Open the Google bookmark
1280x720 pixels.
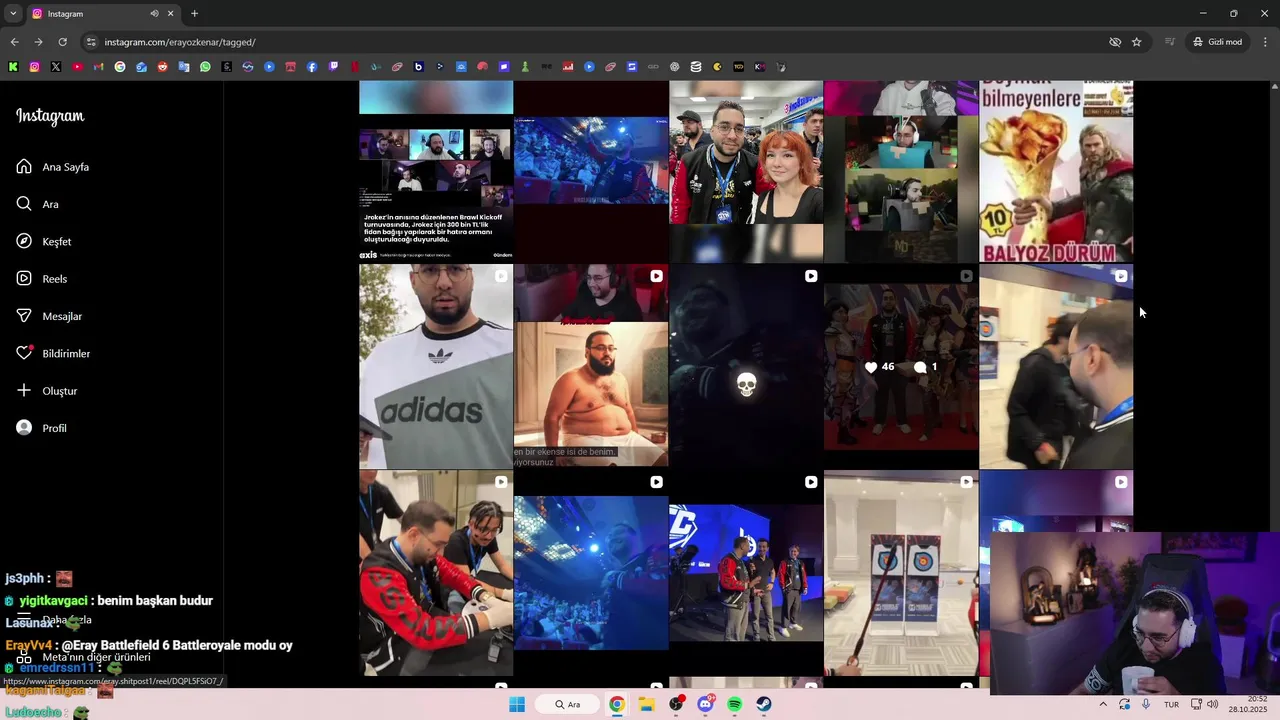click(x=120, y=67)
